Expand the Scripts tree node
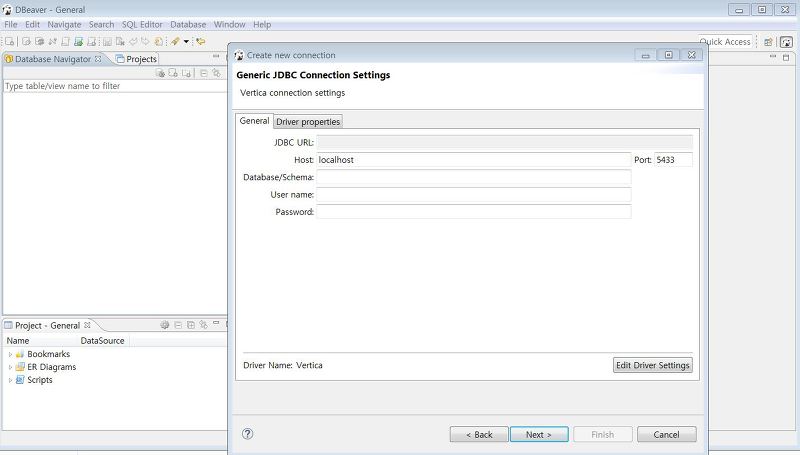800x455 pixels. [10, 380]
